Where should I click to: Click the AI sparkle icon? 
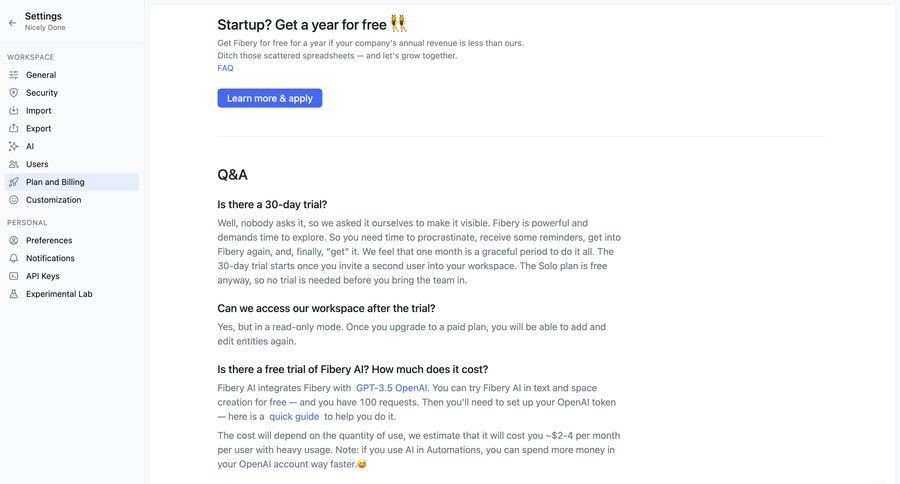click(14, 146)
